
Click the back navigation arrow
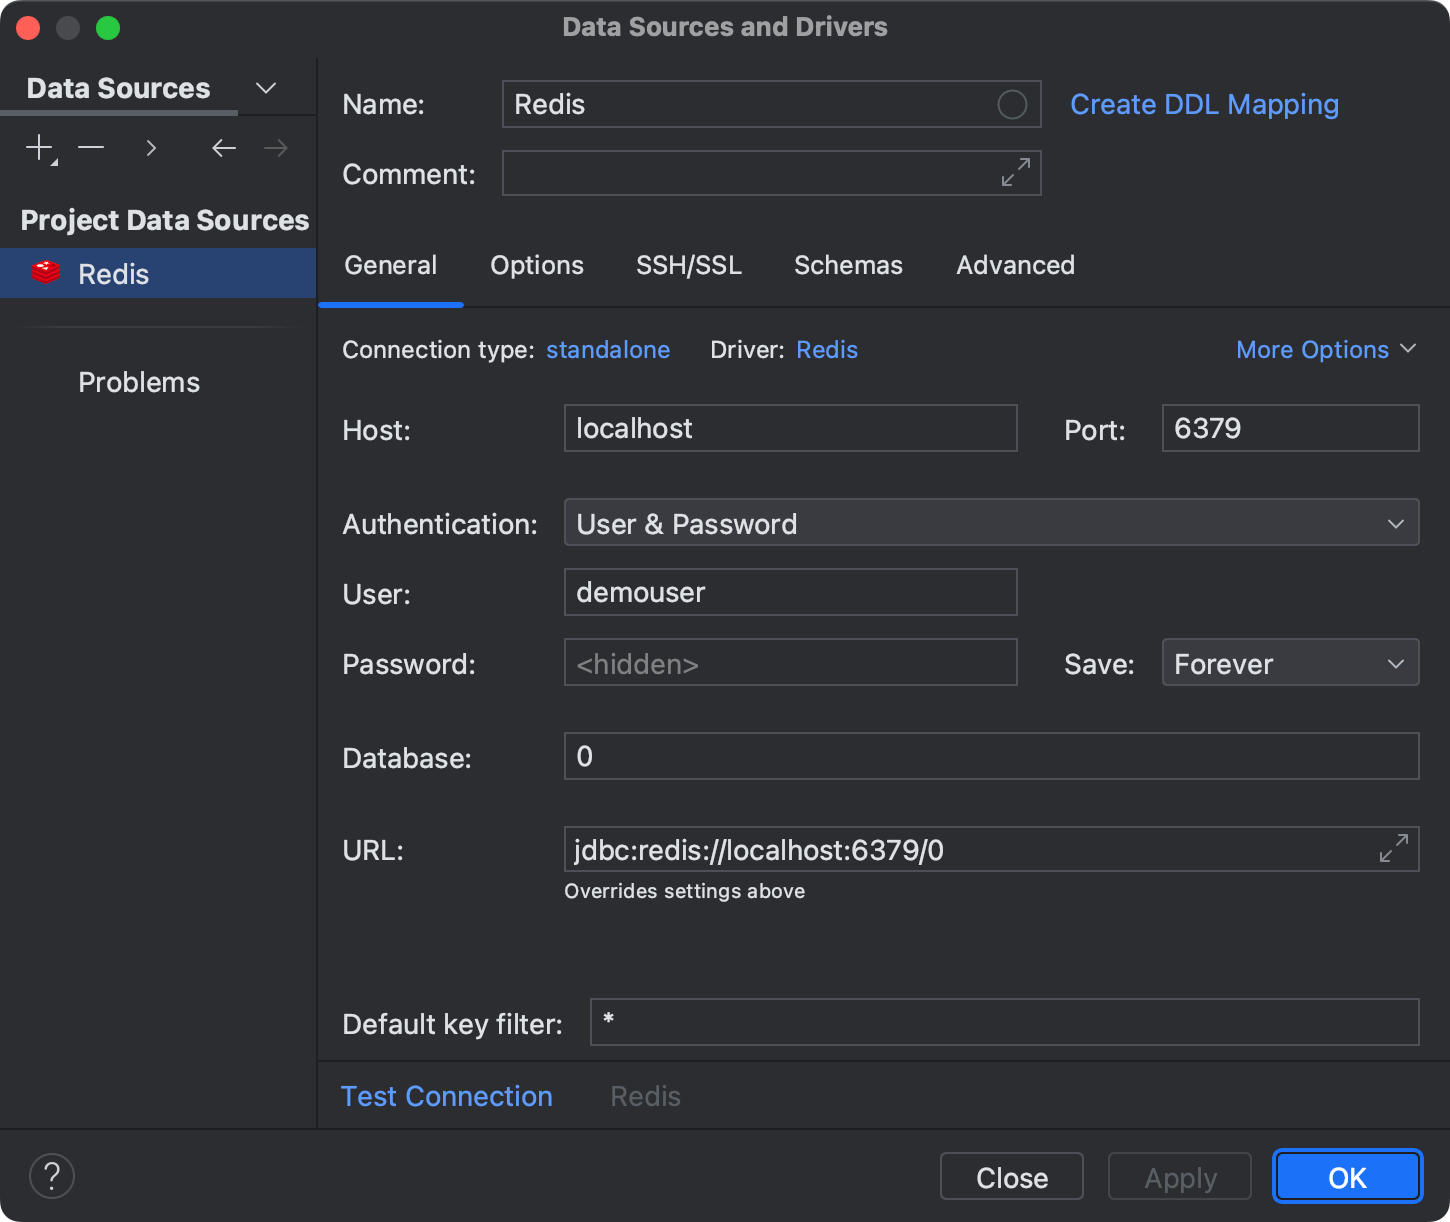(223, 147)
